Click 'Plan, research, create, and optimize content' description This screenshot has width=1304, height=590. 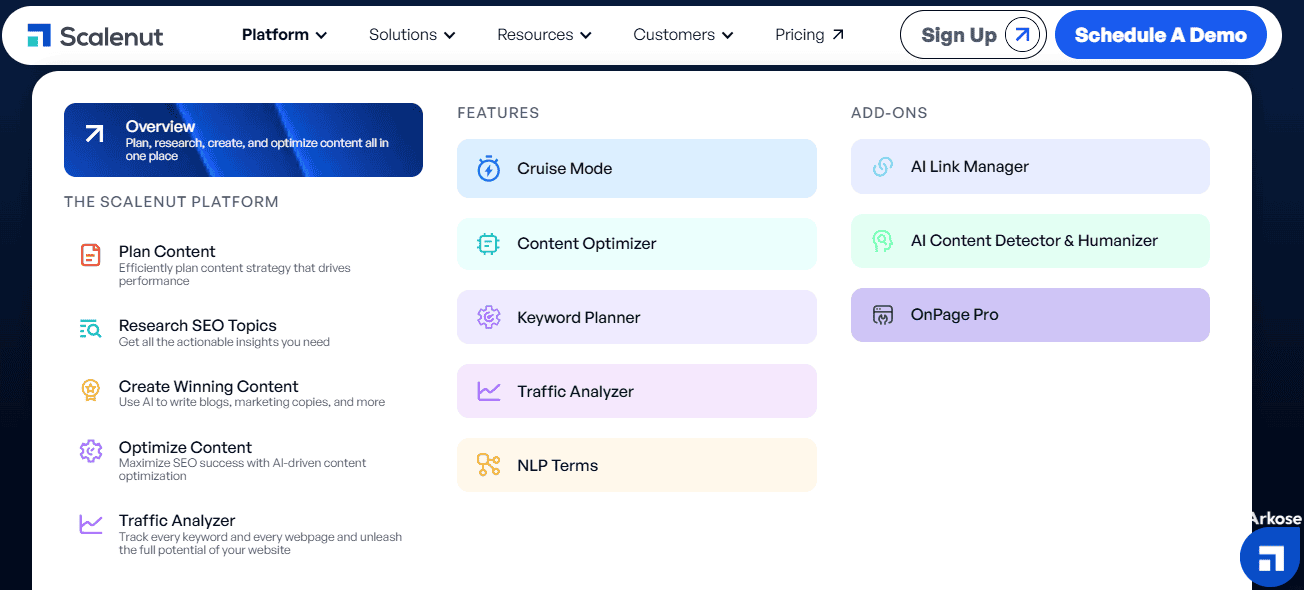click(x=257, y=149)
